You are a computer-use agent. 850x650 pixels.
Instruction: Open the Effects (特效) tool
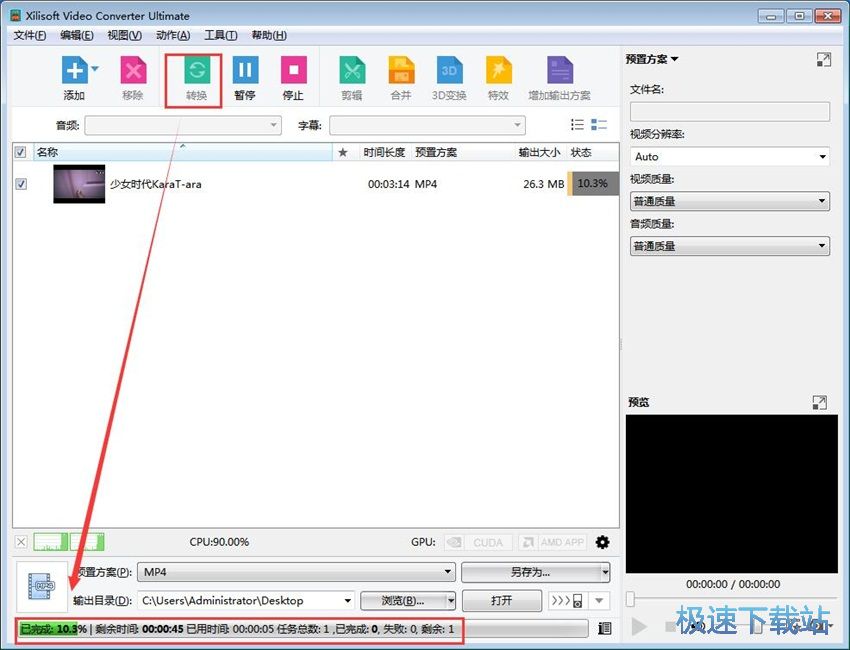pos(499,70)
